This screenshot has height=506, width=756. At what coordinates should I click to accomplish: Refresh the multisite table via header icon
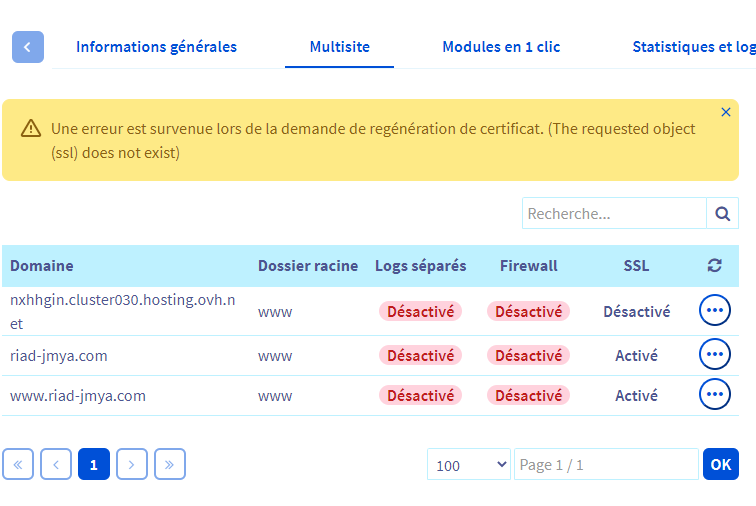714,266
